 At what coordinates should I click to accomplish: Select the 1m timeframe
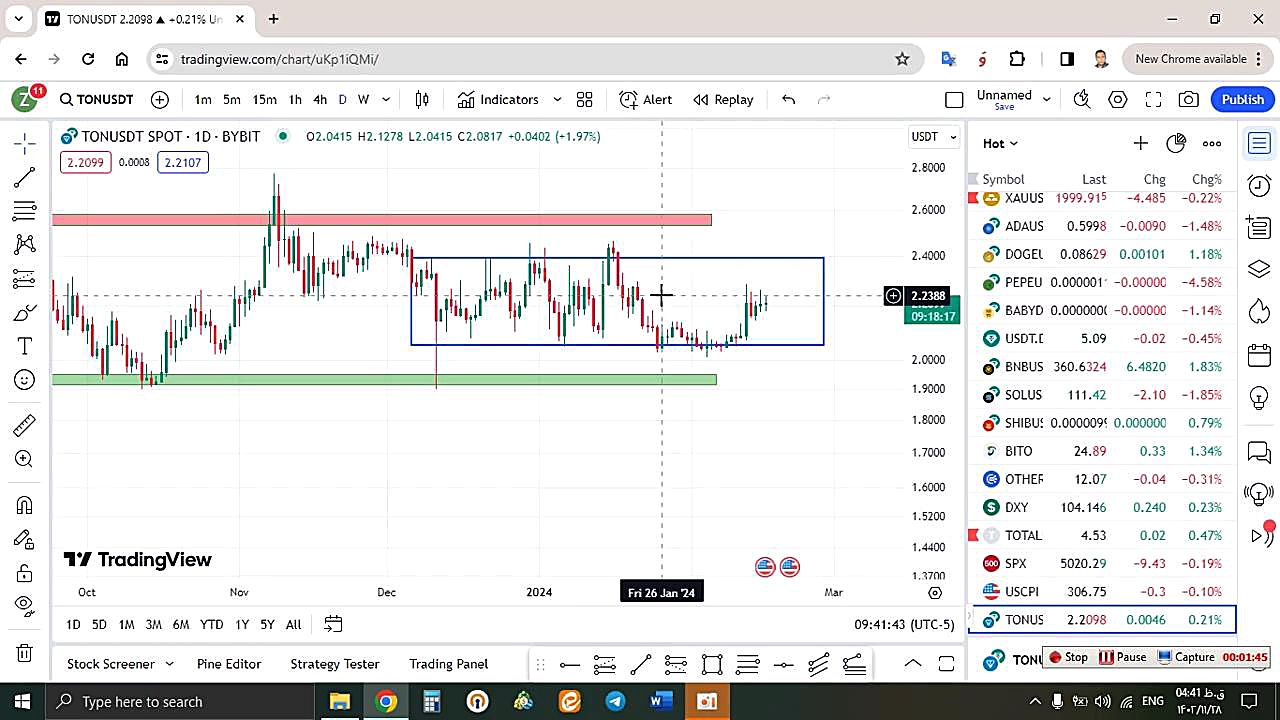[x=203, y=99]
